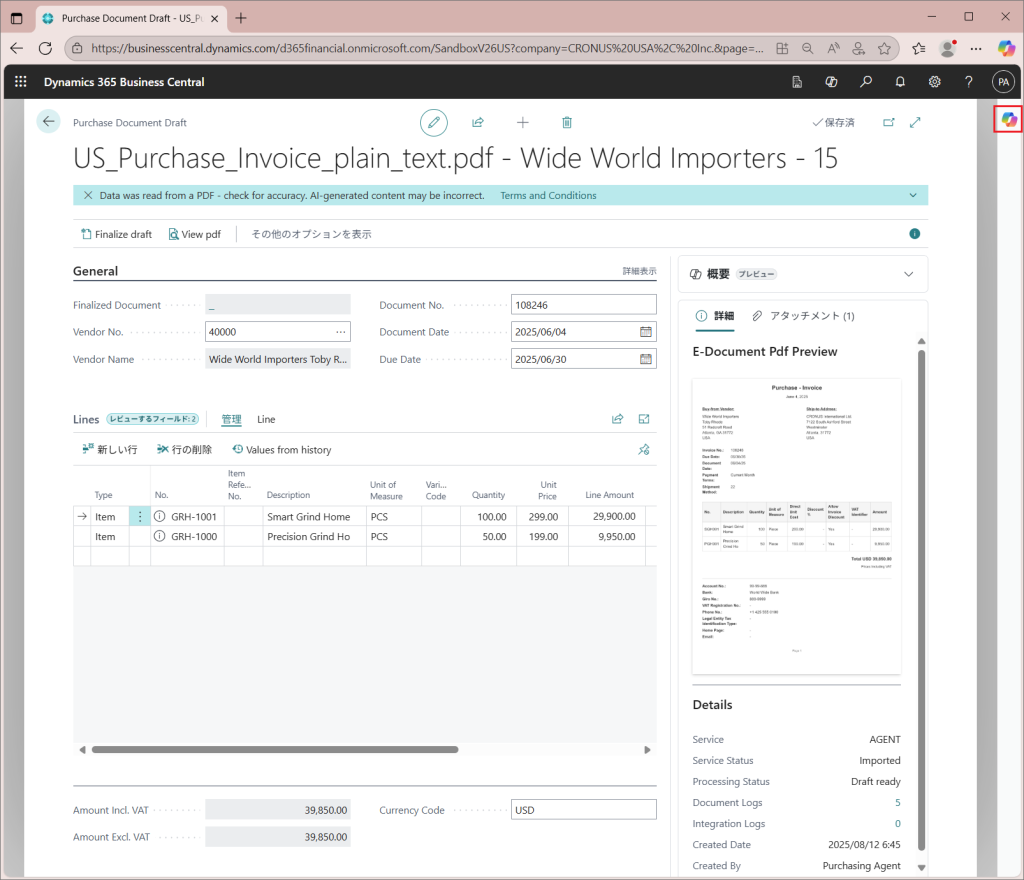Click the share icon in Lines section

[x=617, y=419]
